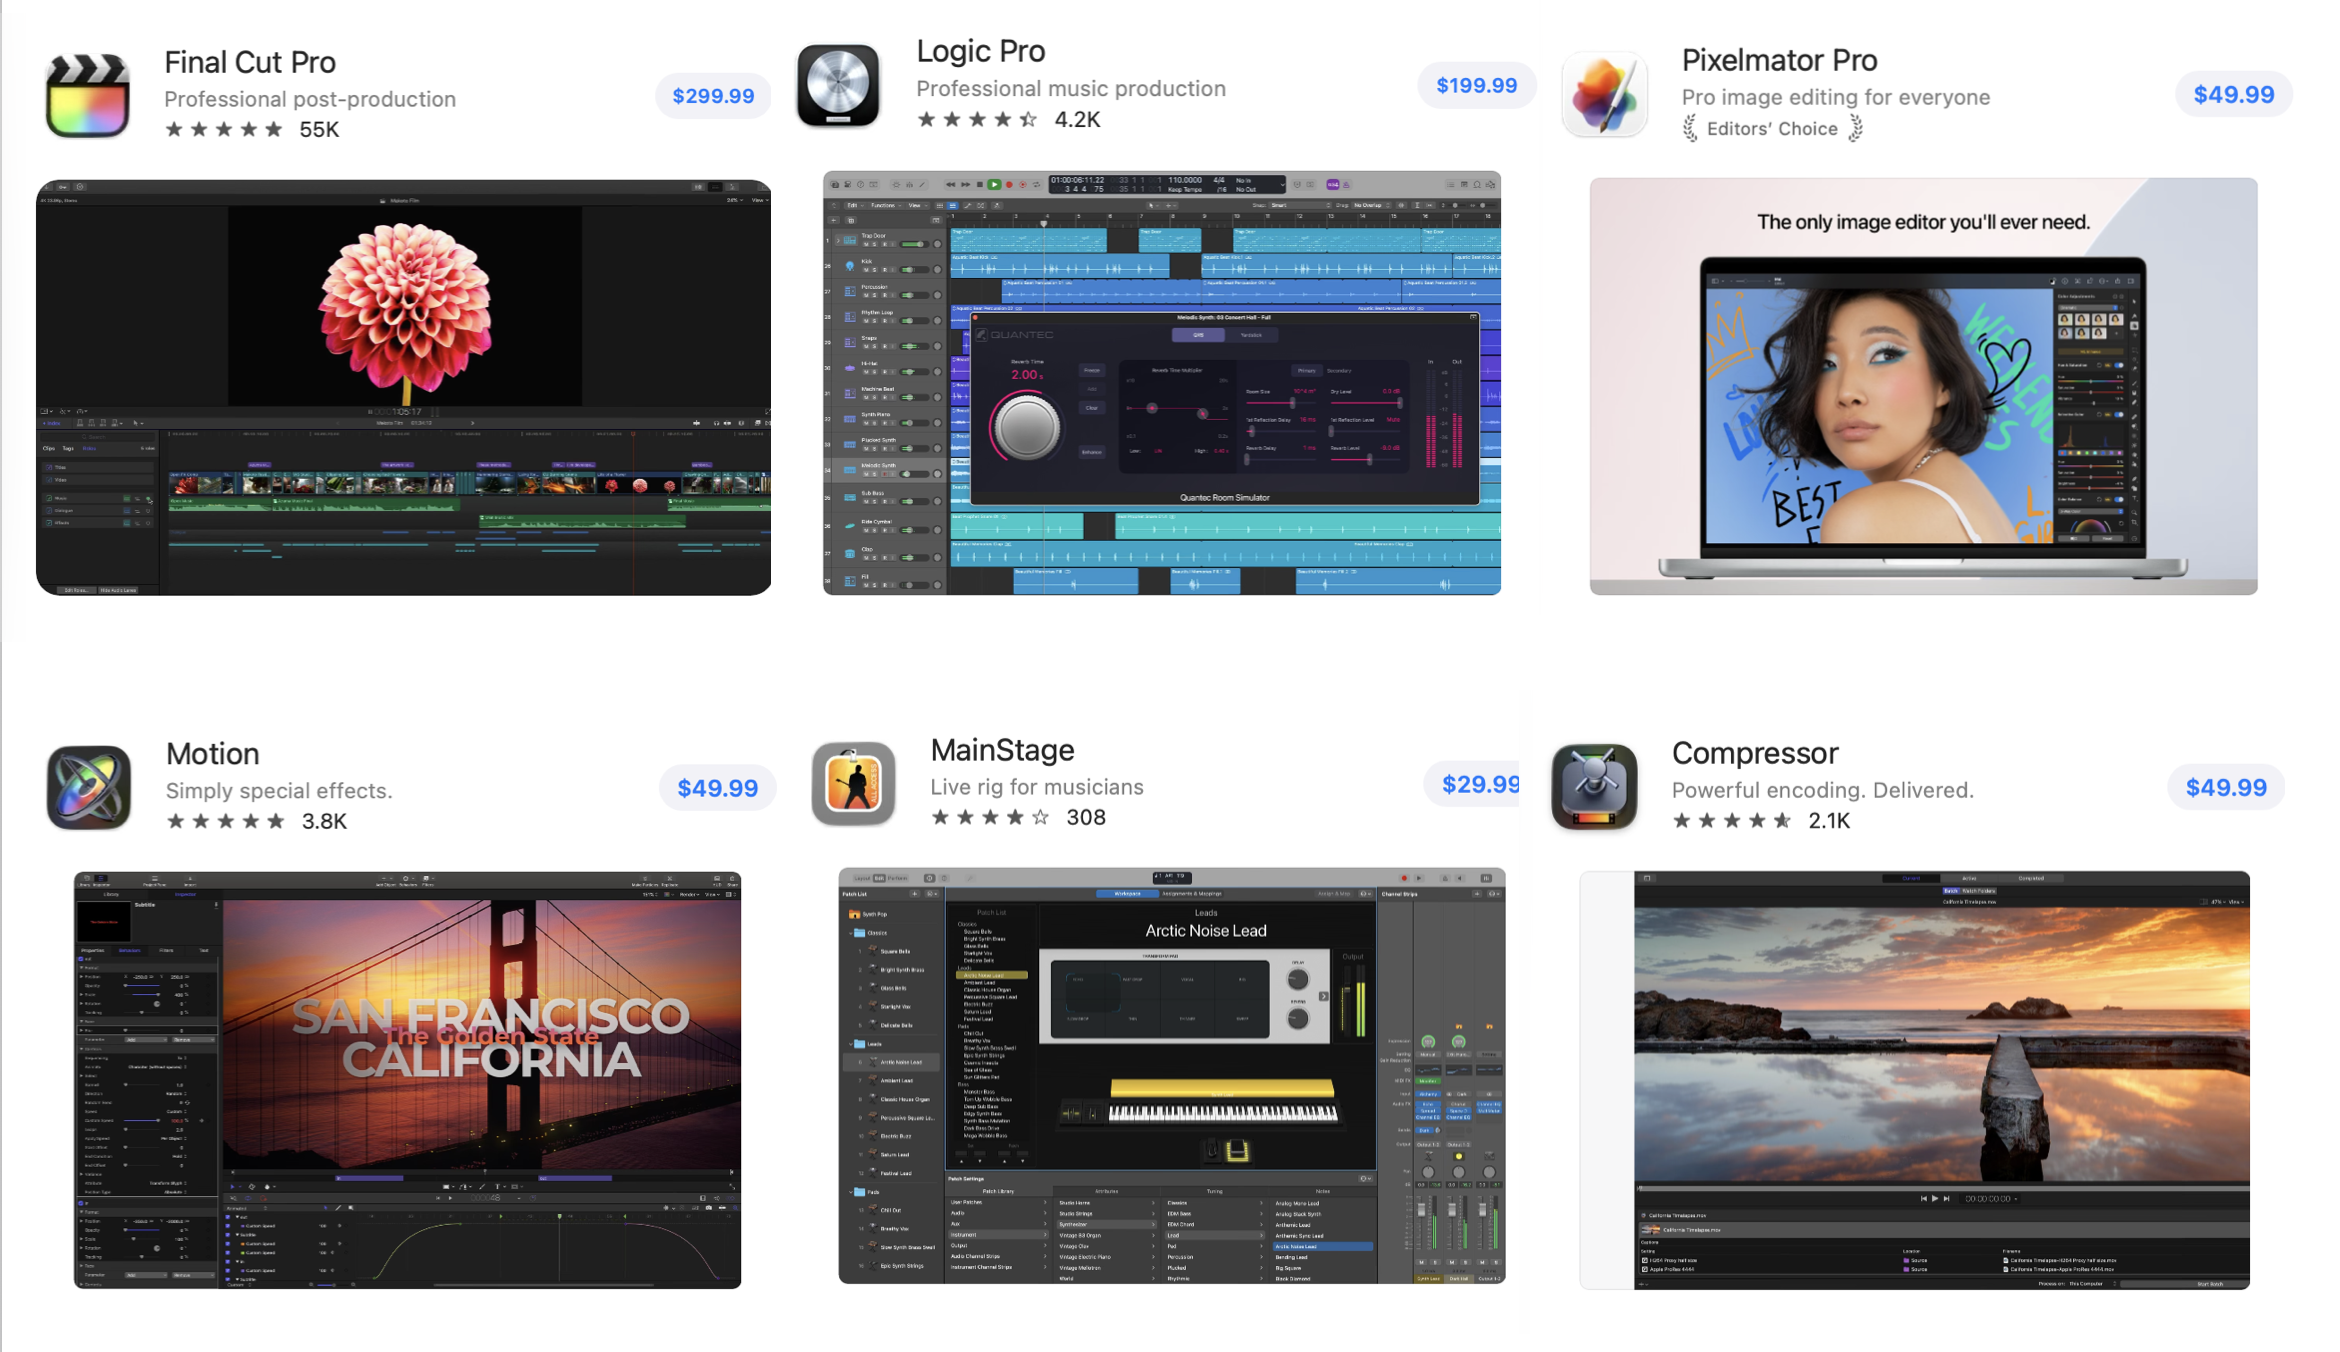Click Pixelmator Pro's $49.99 price button

(2233, 95)
